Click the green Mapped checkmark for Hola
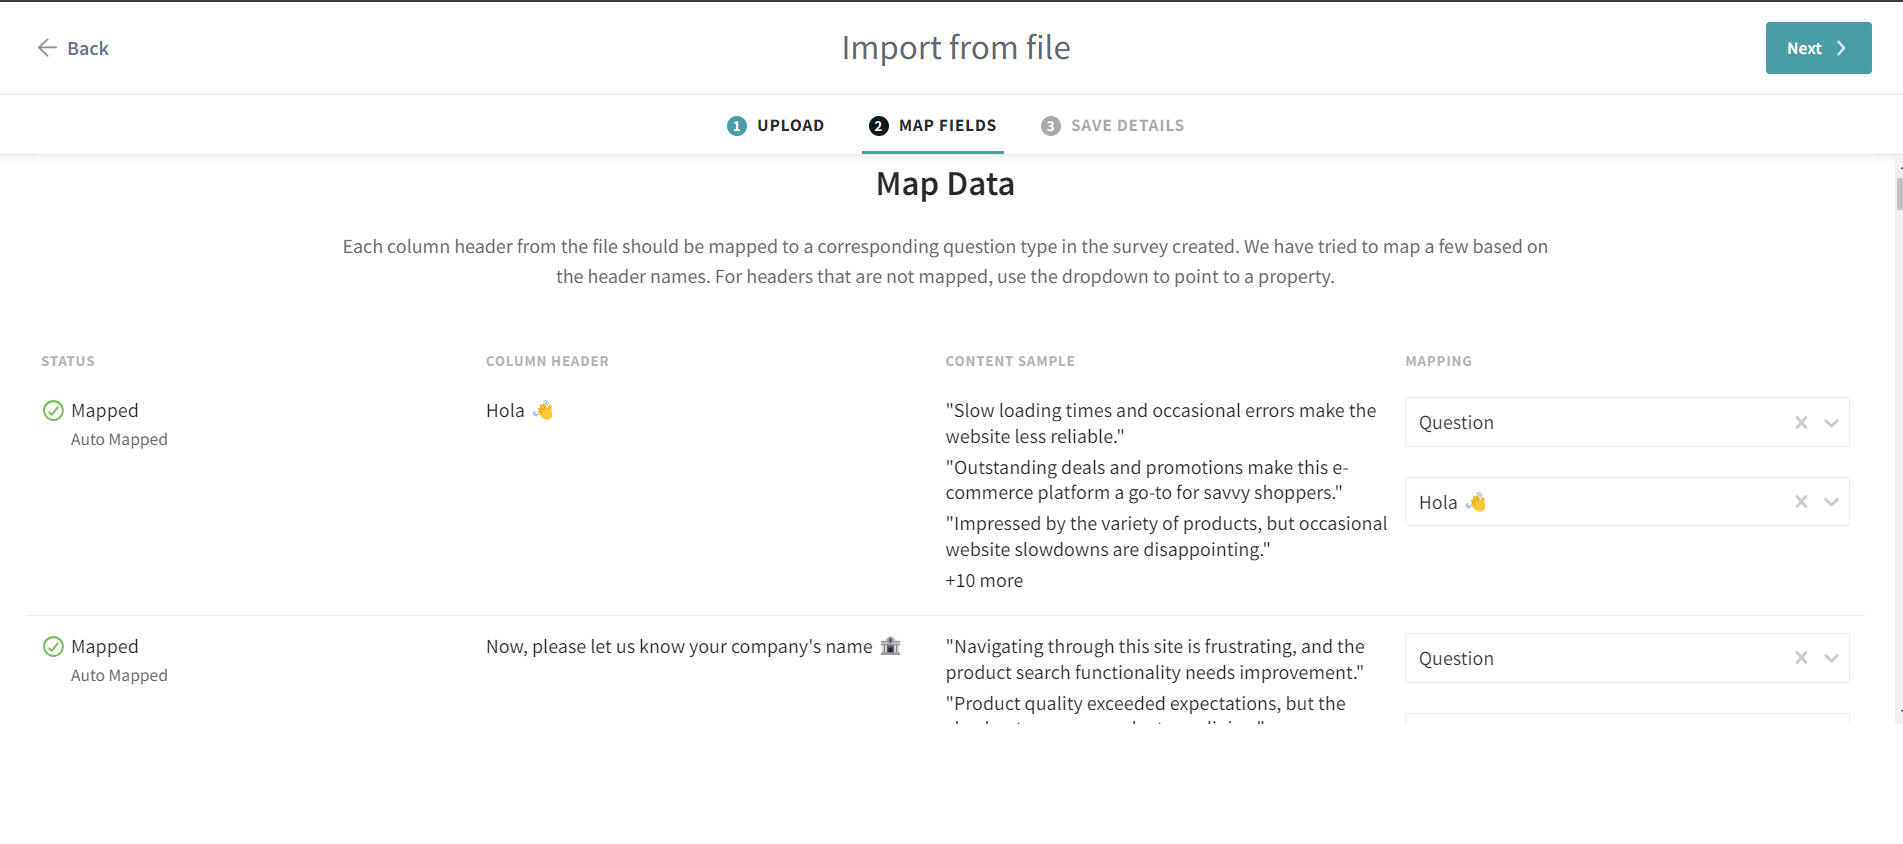The height and width of the screenshot is (844, 1903). [54, 411]
